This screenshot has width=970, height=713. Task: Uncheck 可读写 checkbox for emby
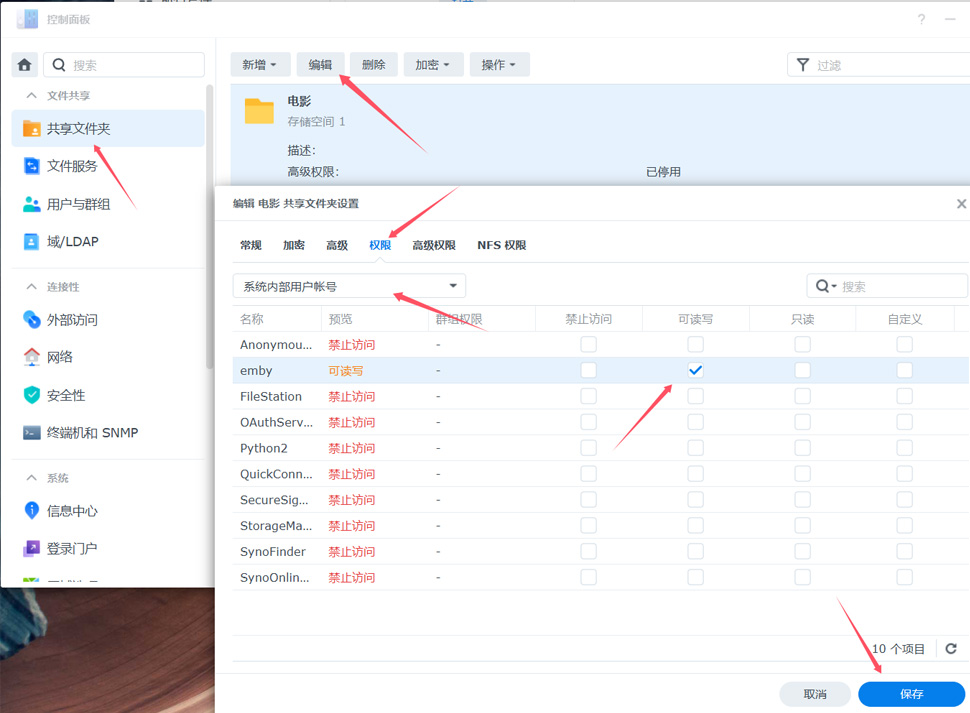(x=695, y=370)
